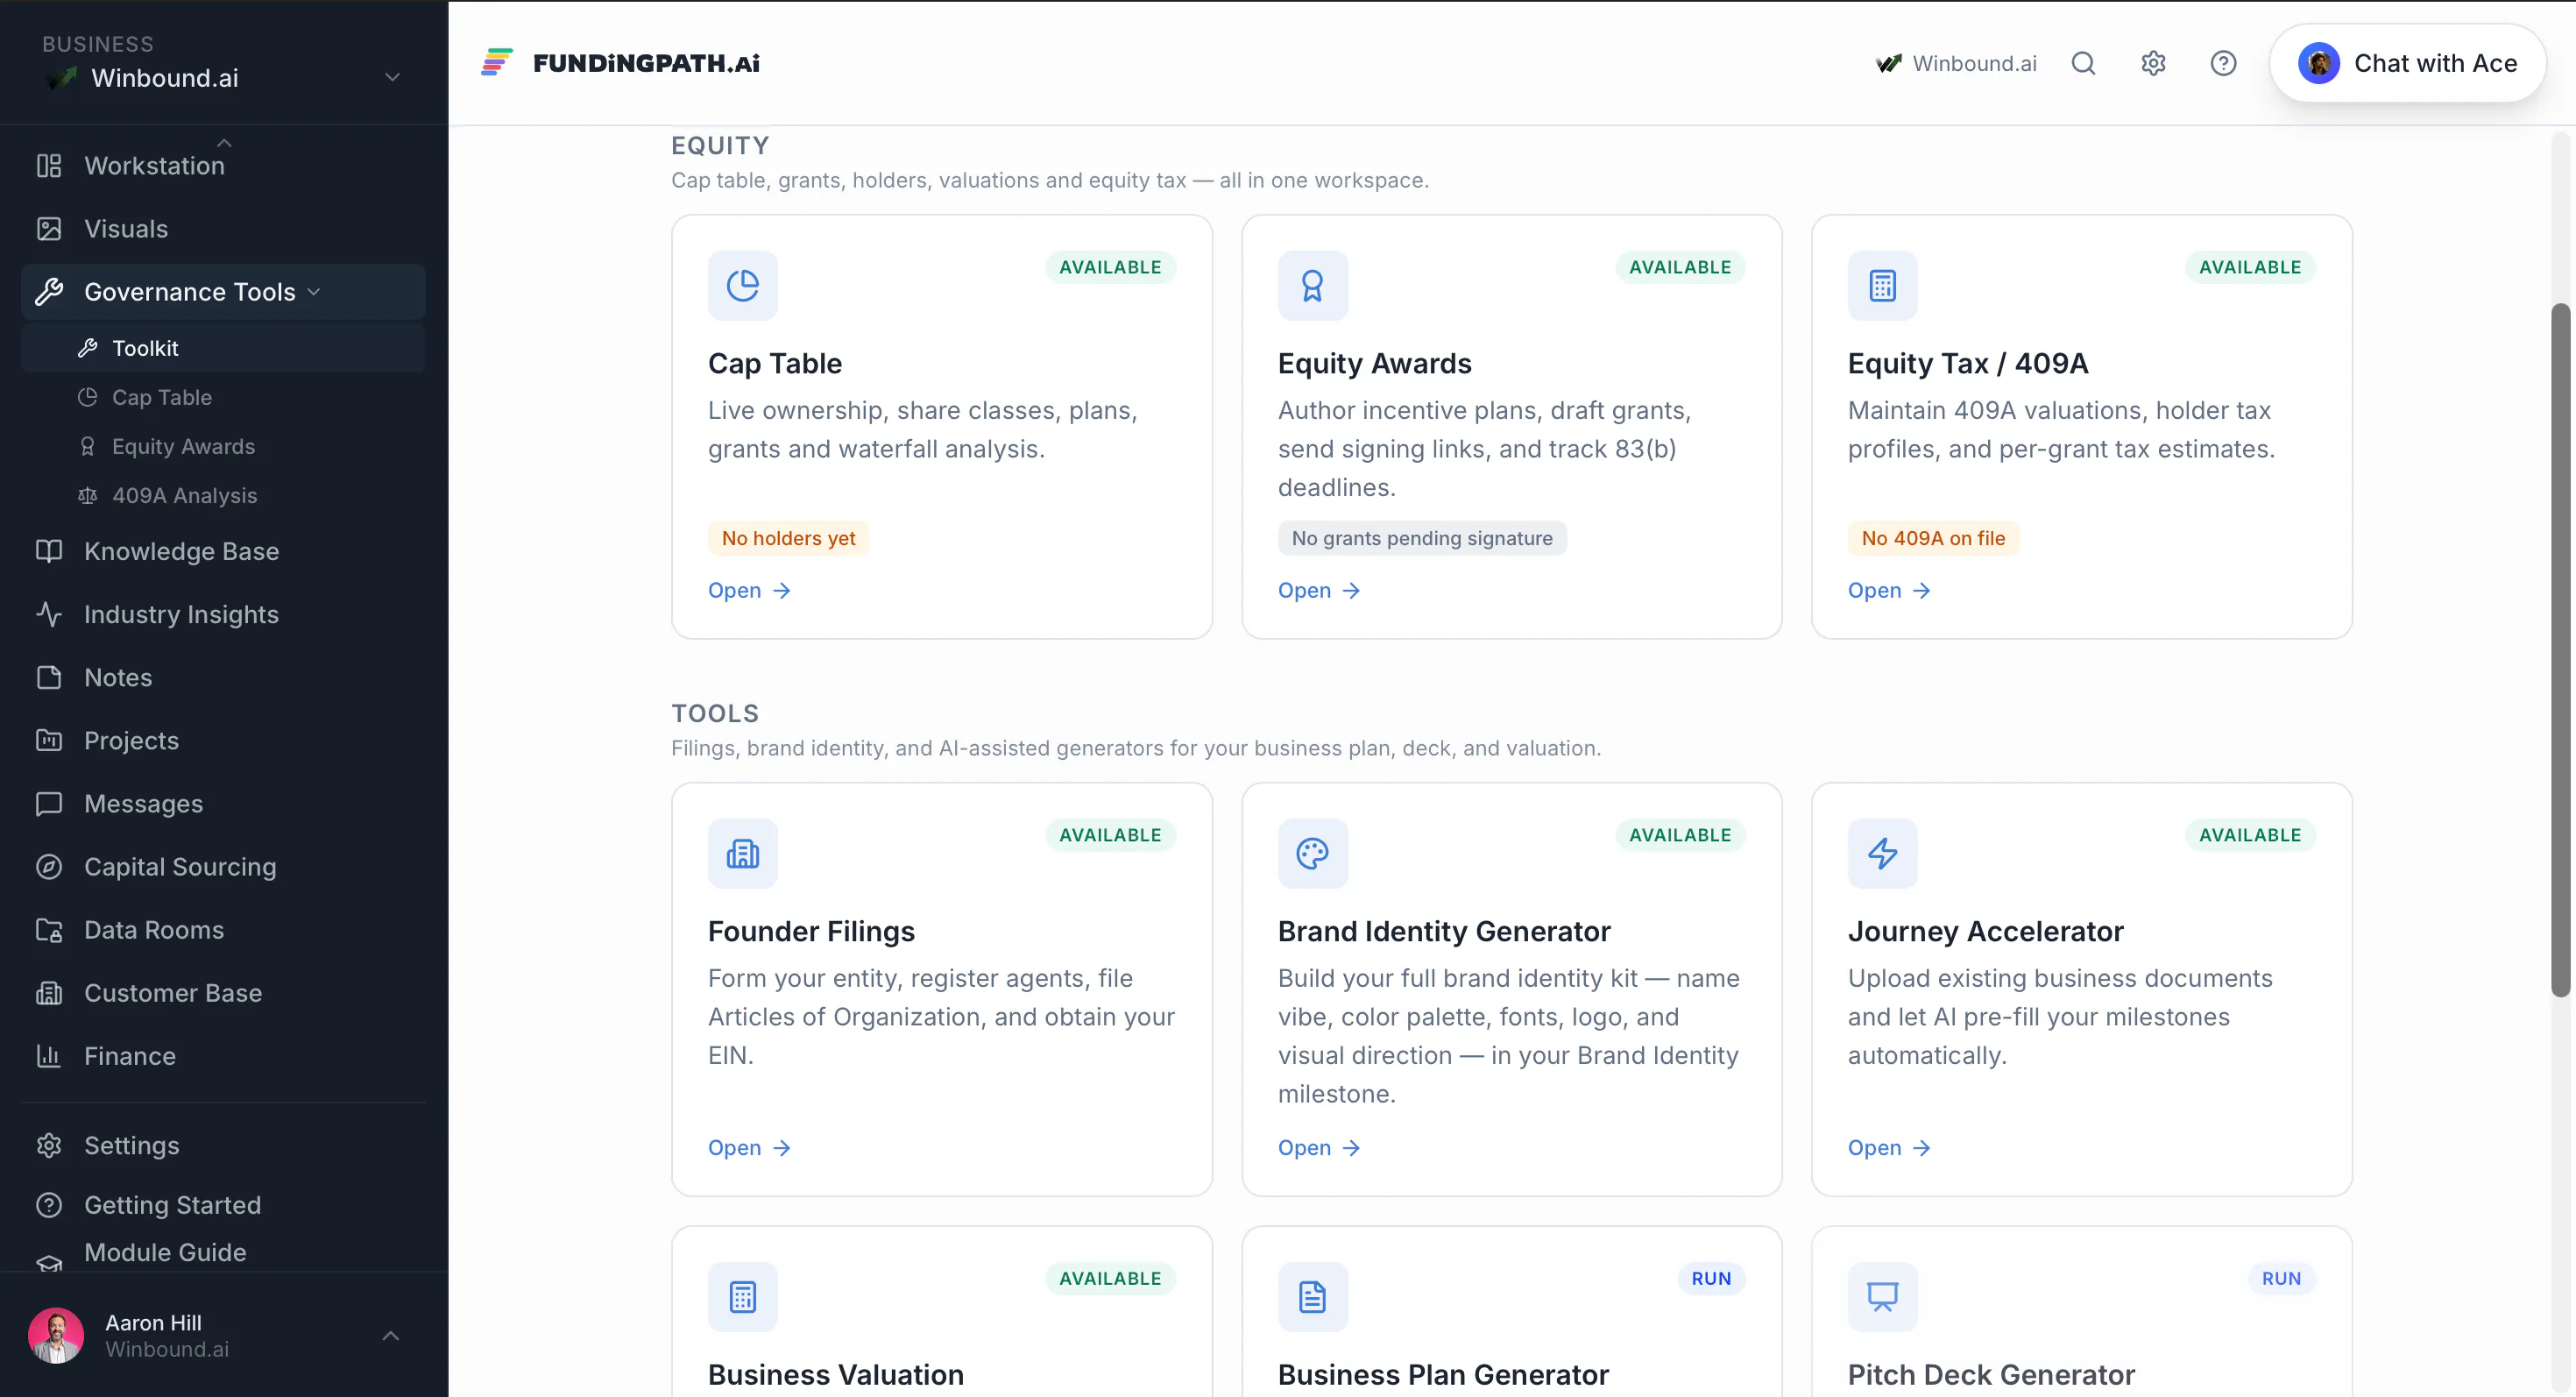Image resolution: width=2576 pixels, height=1397 pixels.
Task: Collapse the Governance Tools submenu chevron
Action: click(x=314, y=292)
